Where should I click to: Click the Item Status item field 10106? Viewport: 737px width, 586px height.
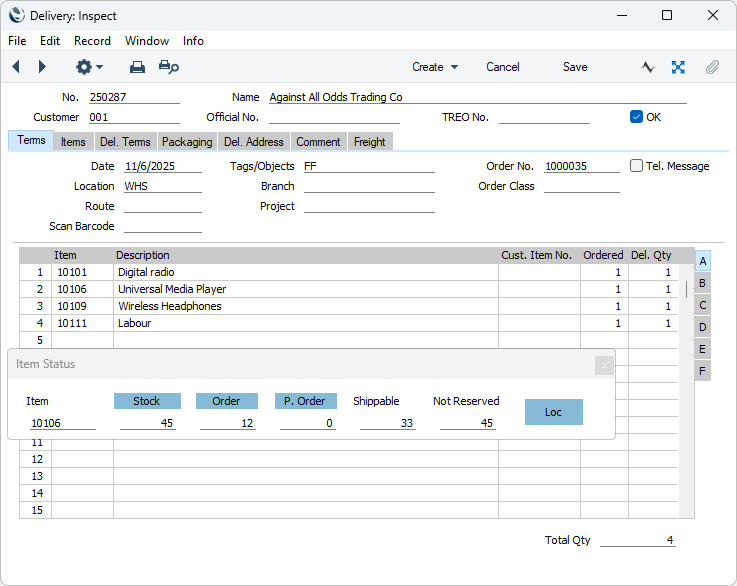pos(61,423)
